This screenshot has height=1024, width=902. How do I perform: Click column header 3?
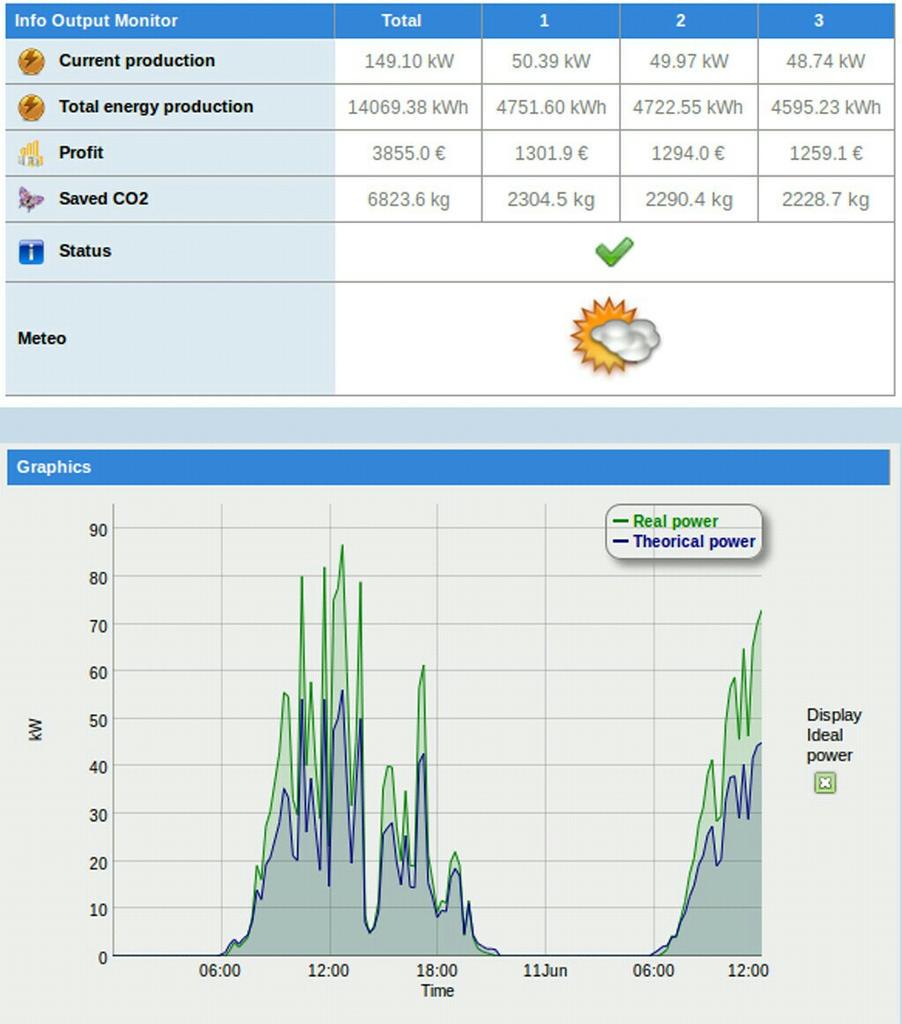pyautogui.click(x=818, y=20)
